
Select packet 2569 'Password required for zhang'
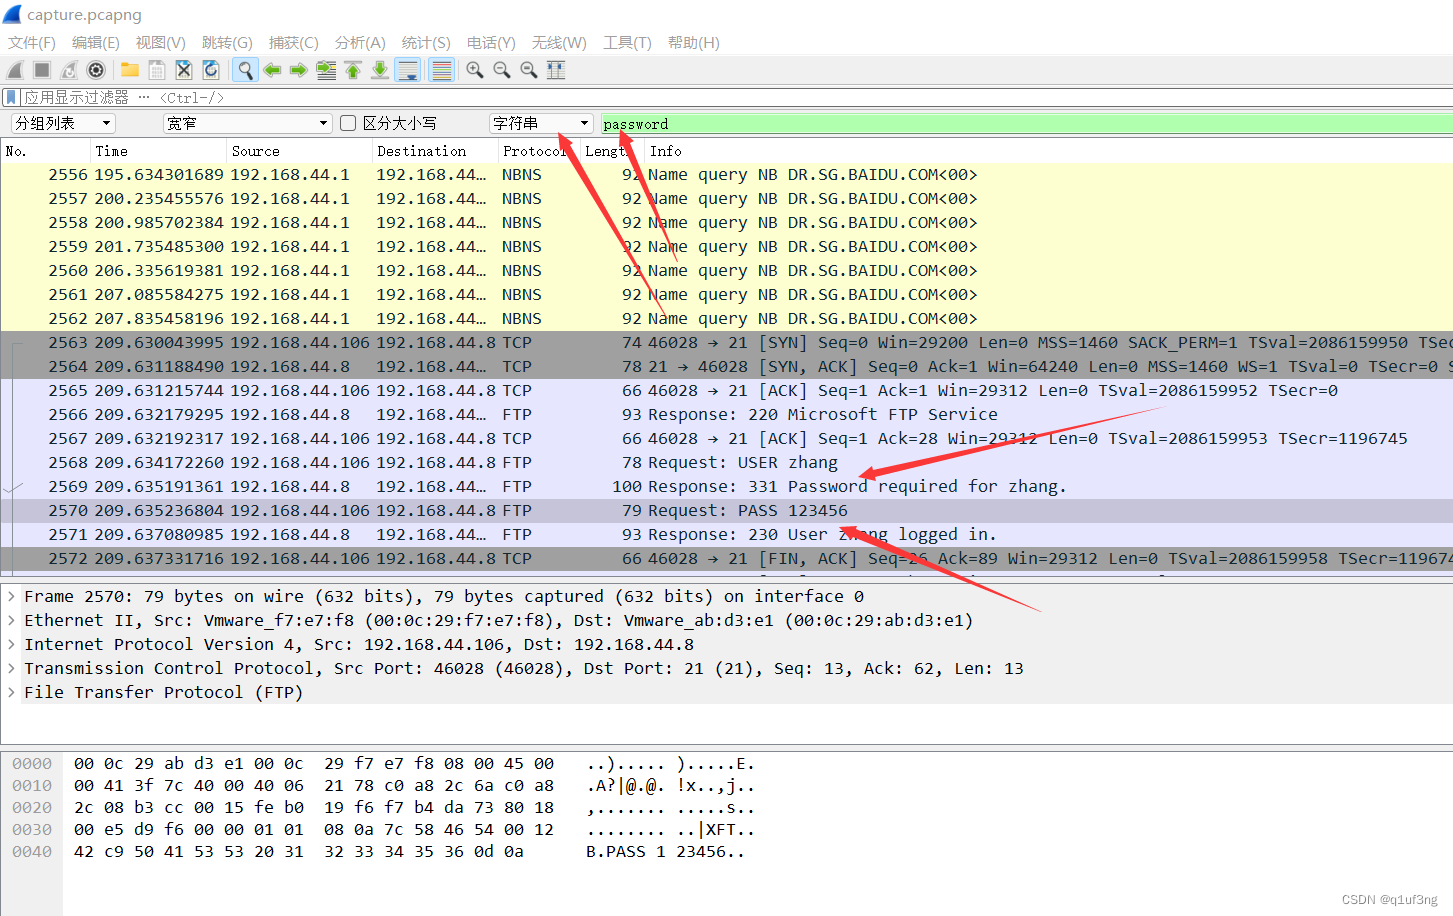[726, 487]
